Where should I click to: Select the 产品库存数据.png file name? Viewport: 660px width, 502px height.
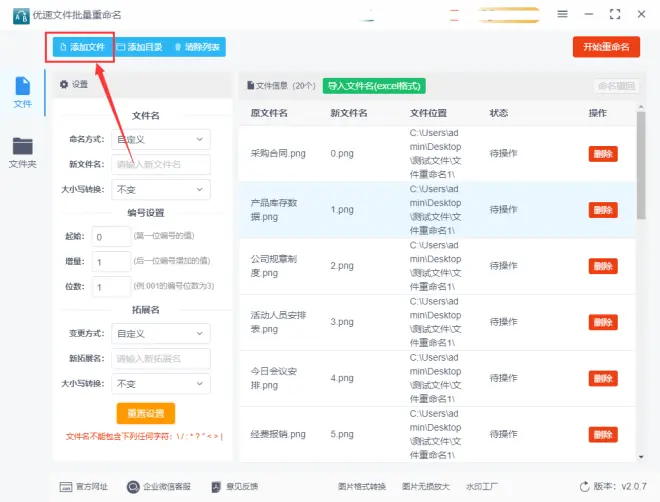(274, 210)
